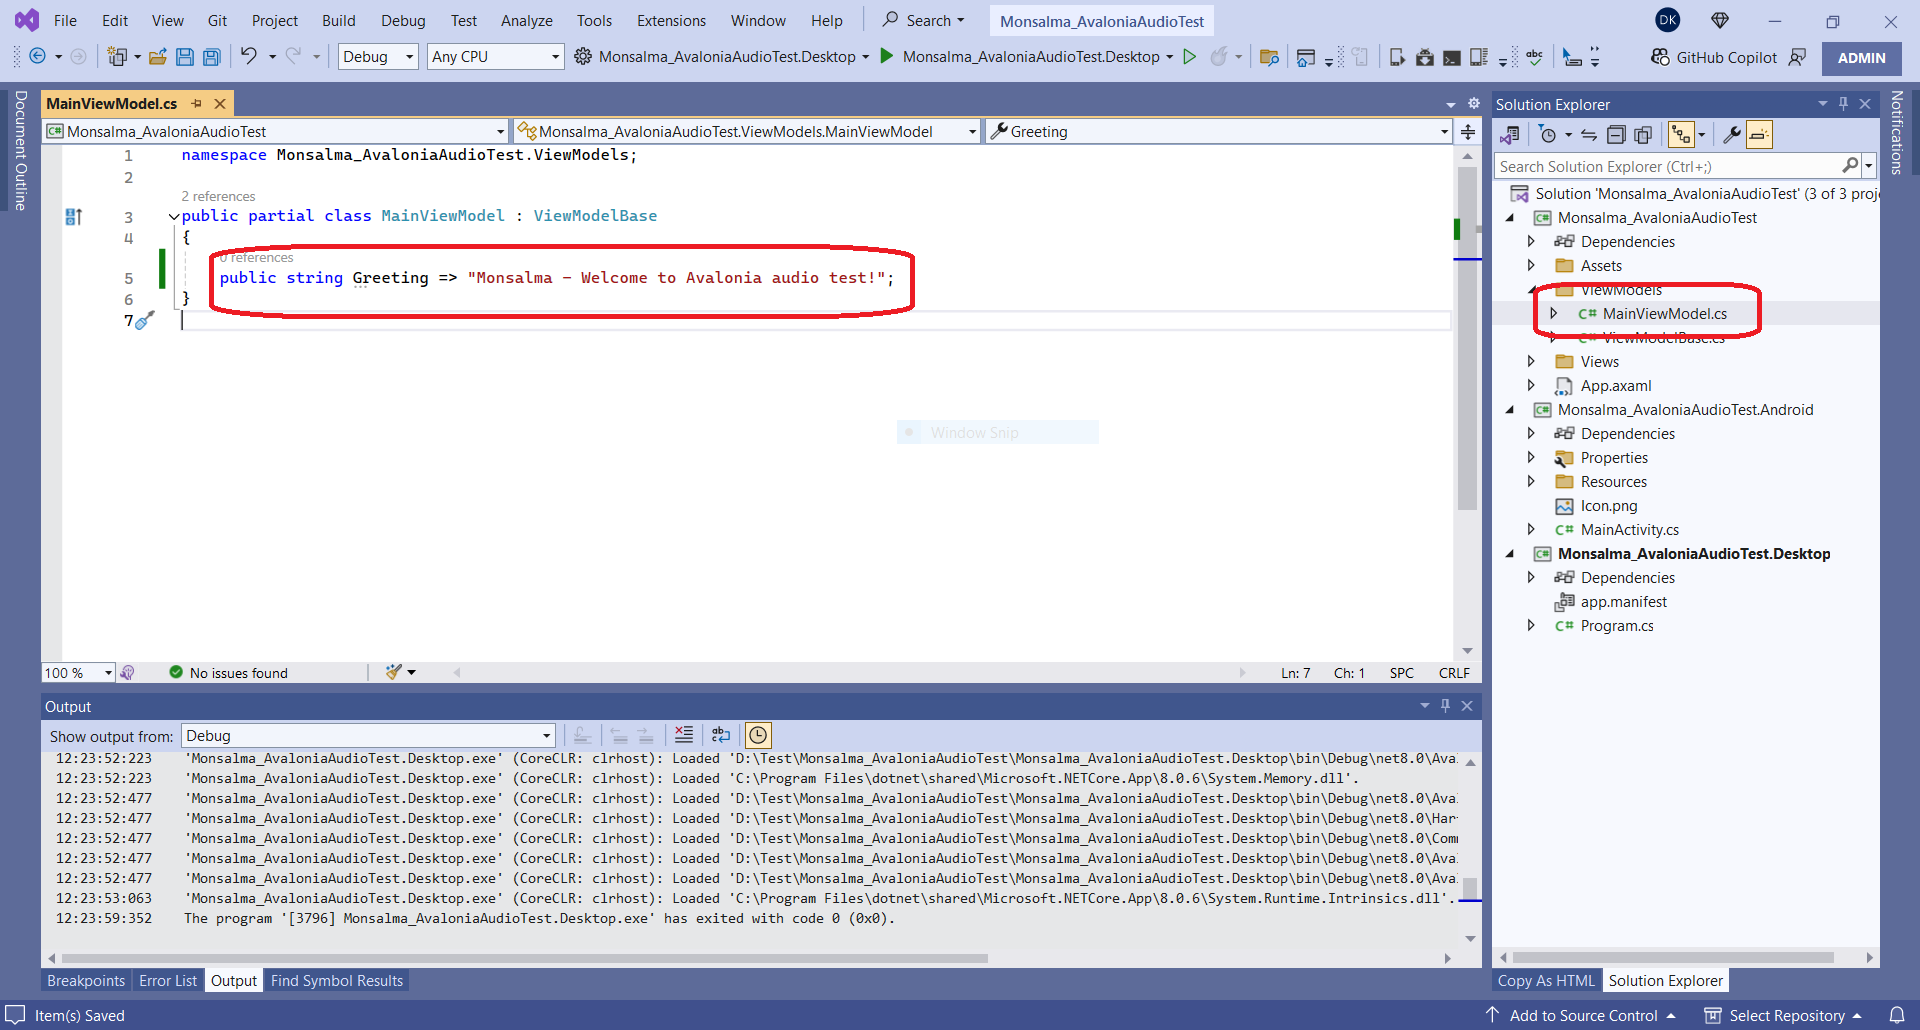Click the Pending Changes Filter clock icon
The width and height of the screenshot is (1920, 1030).
coord(1548,135)
